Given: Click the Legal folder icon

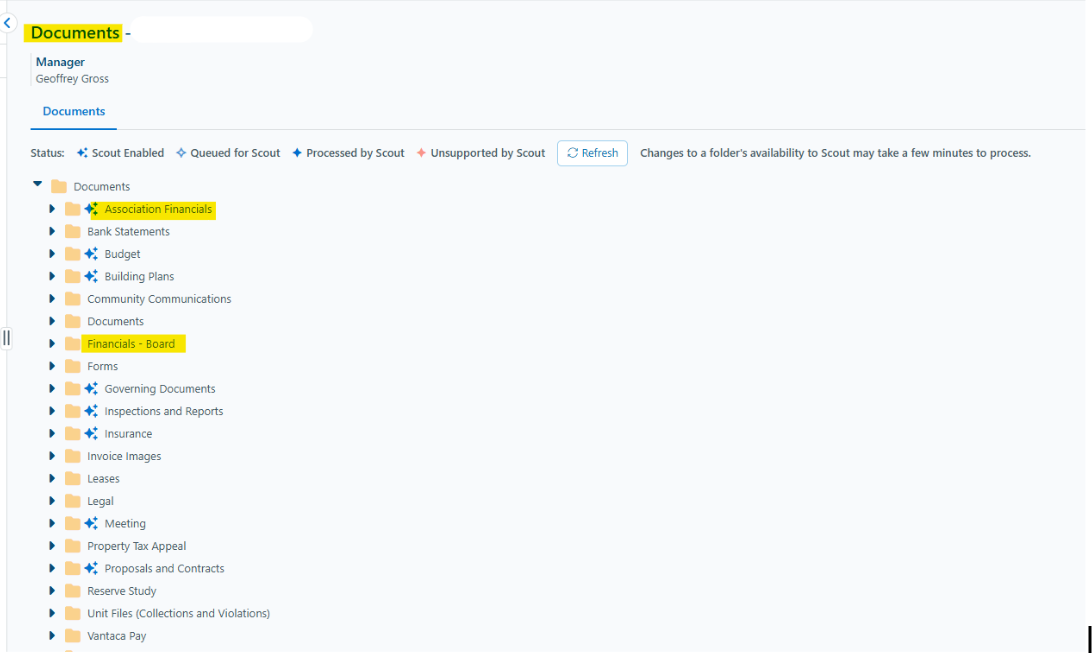Looking at the screenshot, I should point(72,501).
